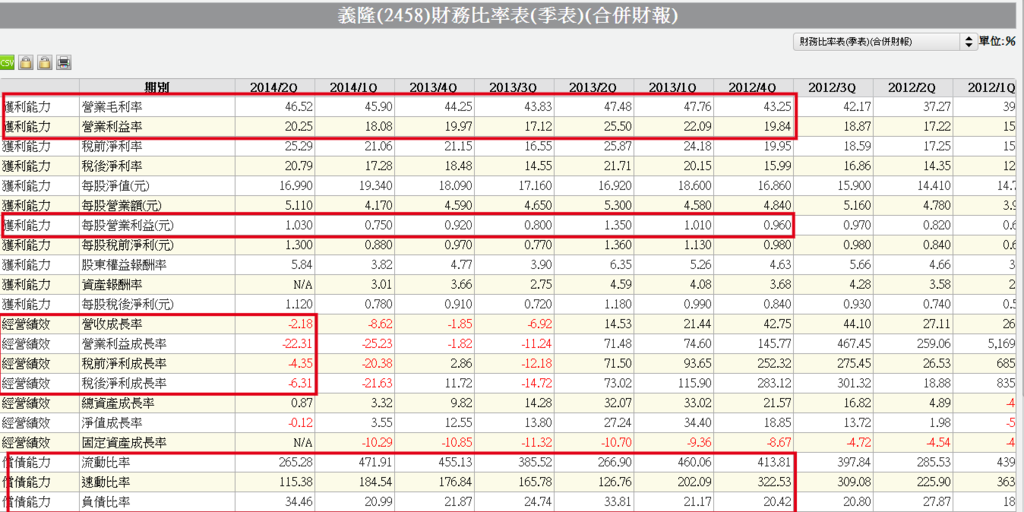
Task: Click the 每股營業額(元) row label
Action: 121,206
